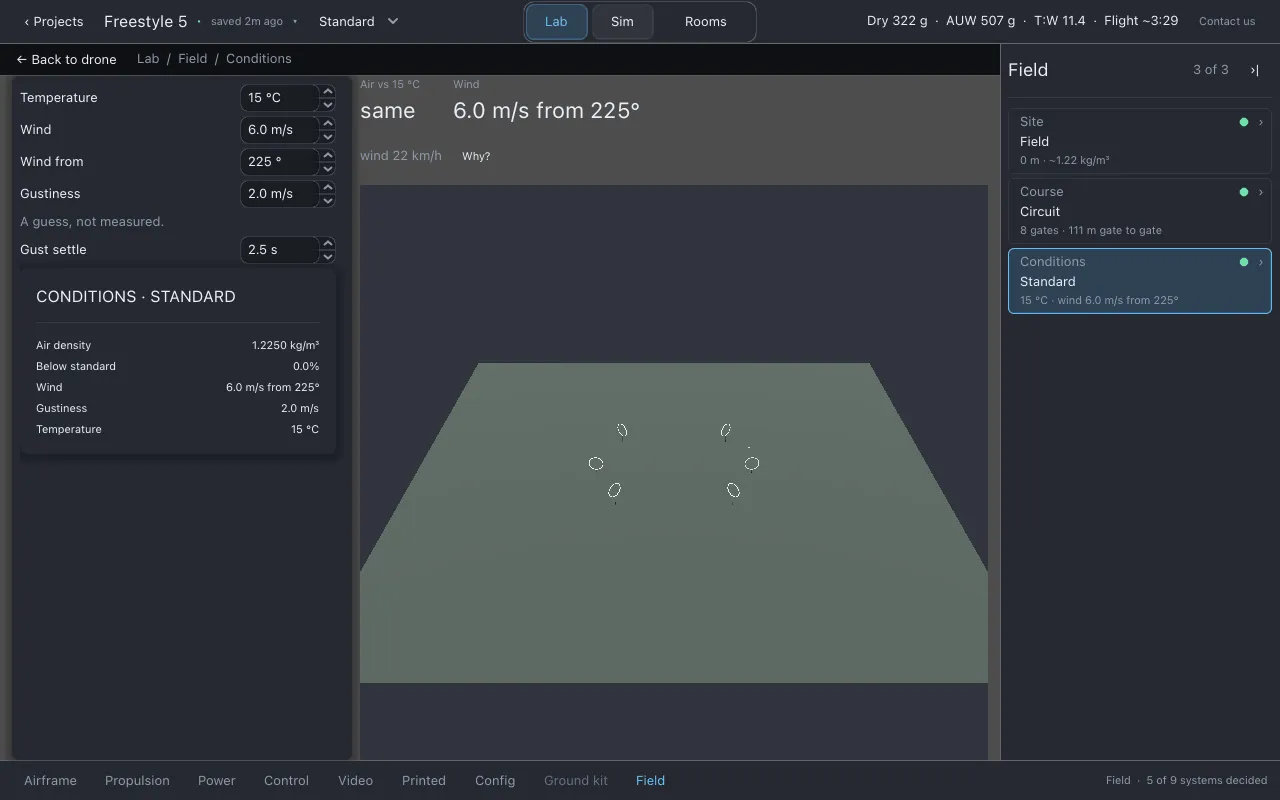Open the Power system tab
This screenshot has height=800, width=1280.
pos(216,780)
